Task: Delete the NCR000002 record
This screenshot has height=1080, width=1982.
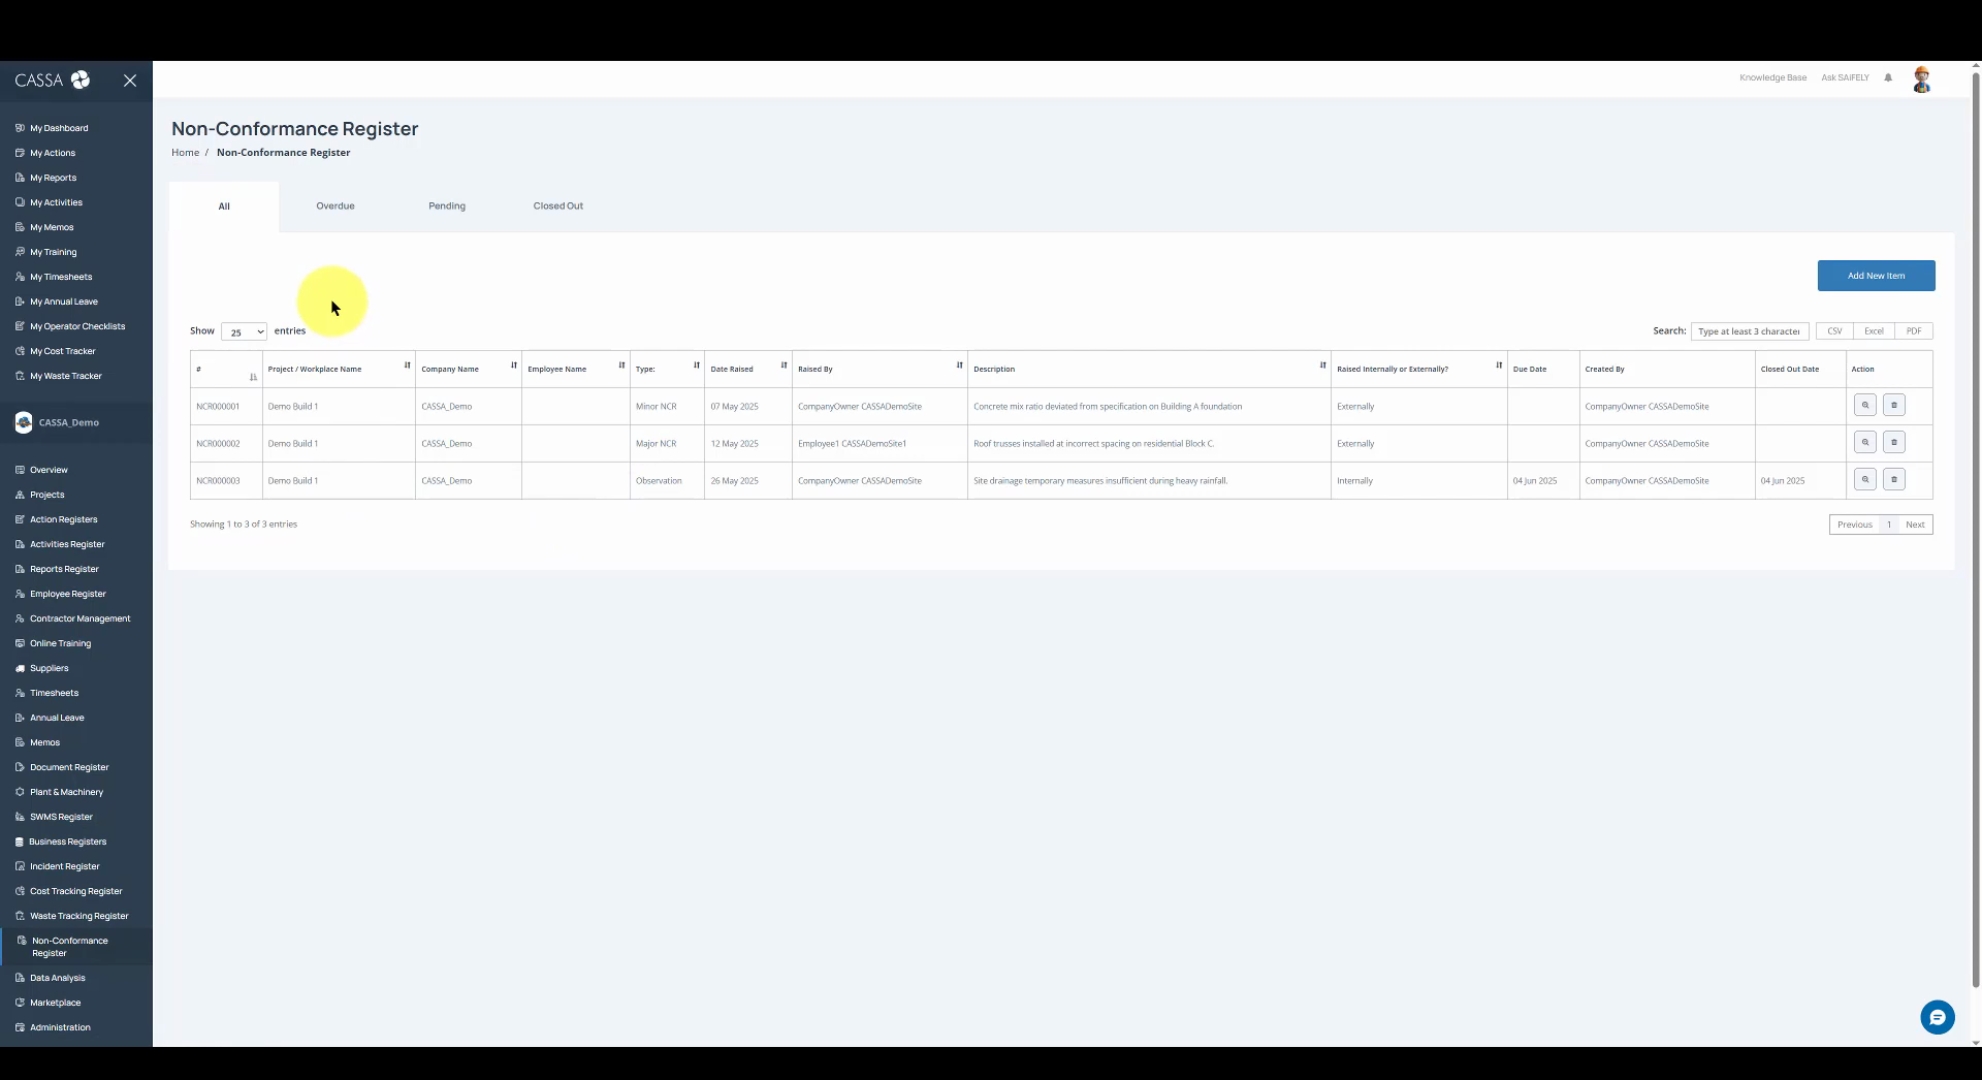Action: 1893,442
